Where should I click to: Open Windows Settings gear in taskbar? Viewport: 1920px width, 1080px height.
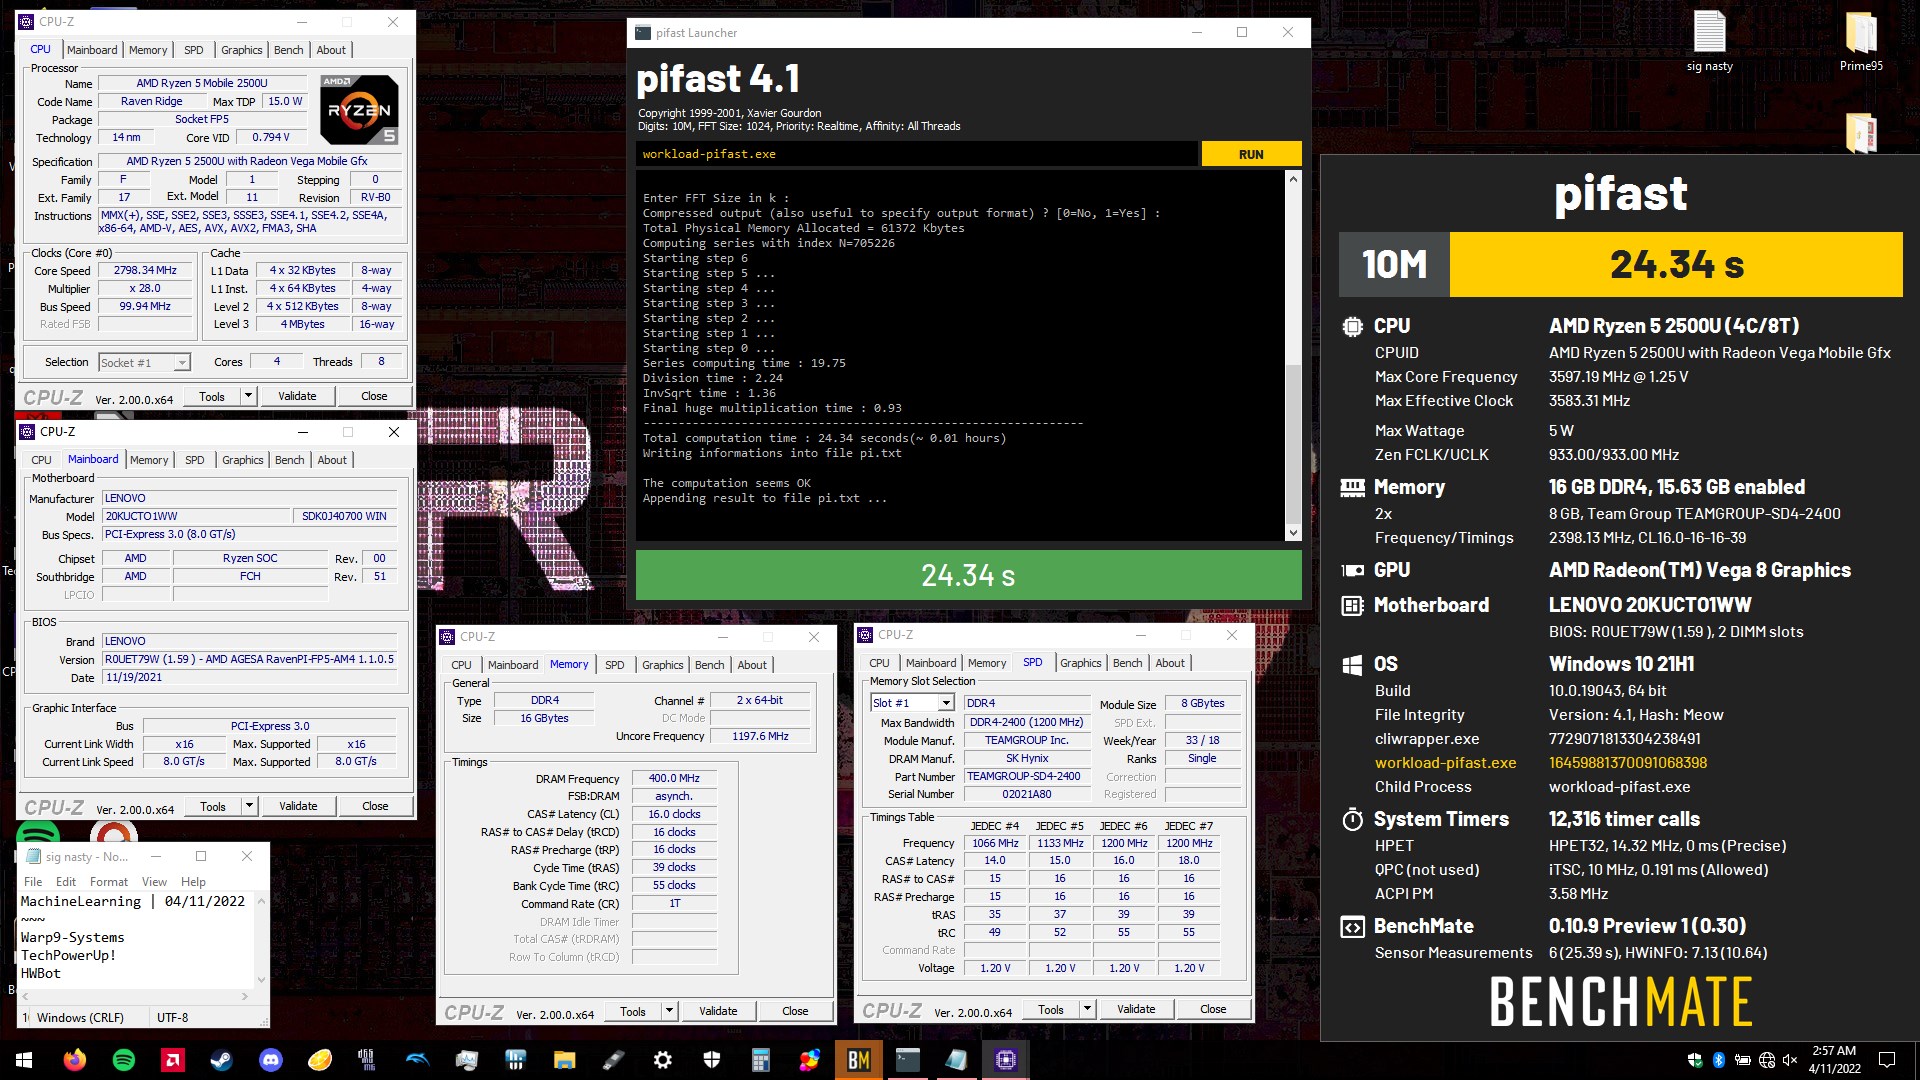663,1060
